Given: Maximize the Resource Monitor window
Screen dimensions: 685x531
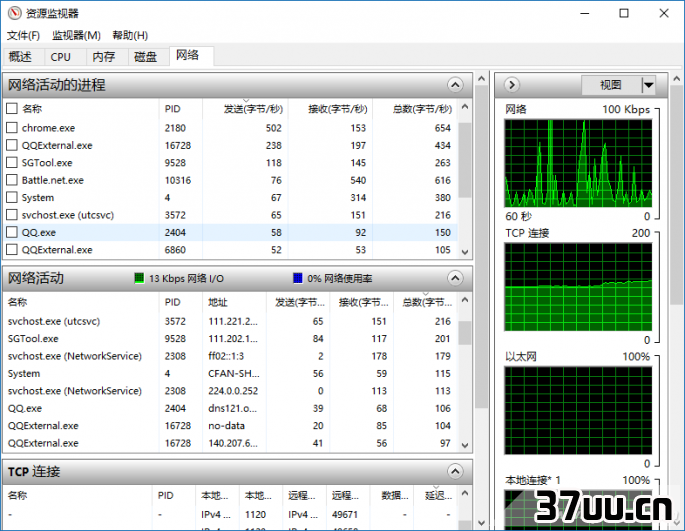Looking at the screenshot, I should 624,13.
